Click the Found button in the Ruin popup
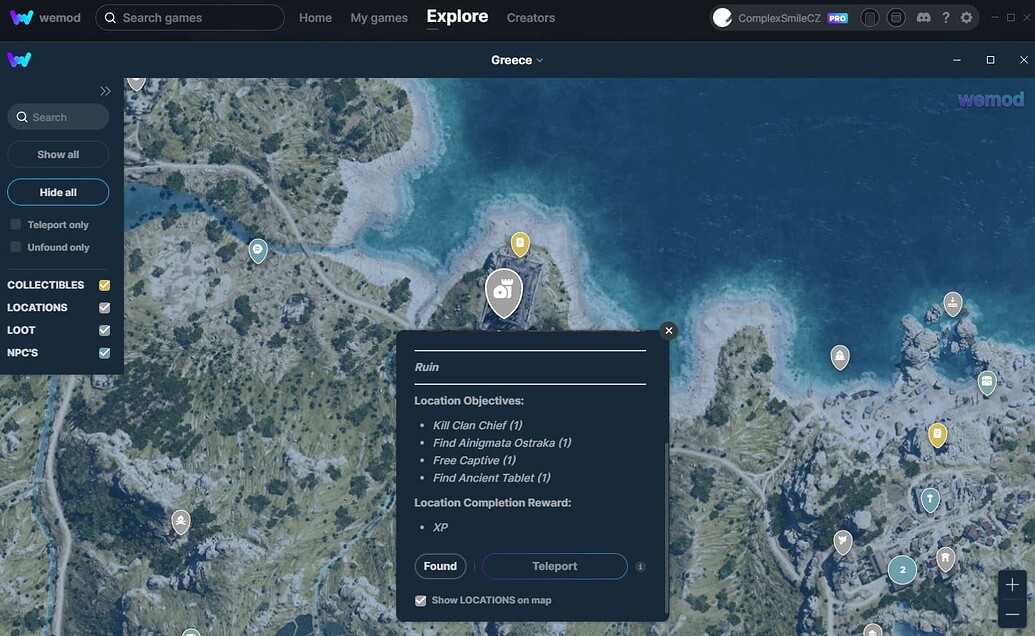Image resolution: width=1035 pixels, height=636 pixels. coord(440,566)
